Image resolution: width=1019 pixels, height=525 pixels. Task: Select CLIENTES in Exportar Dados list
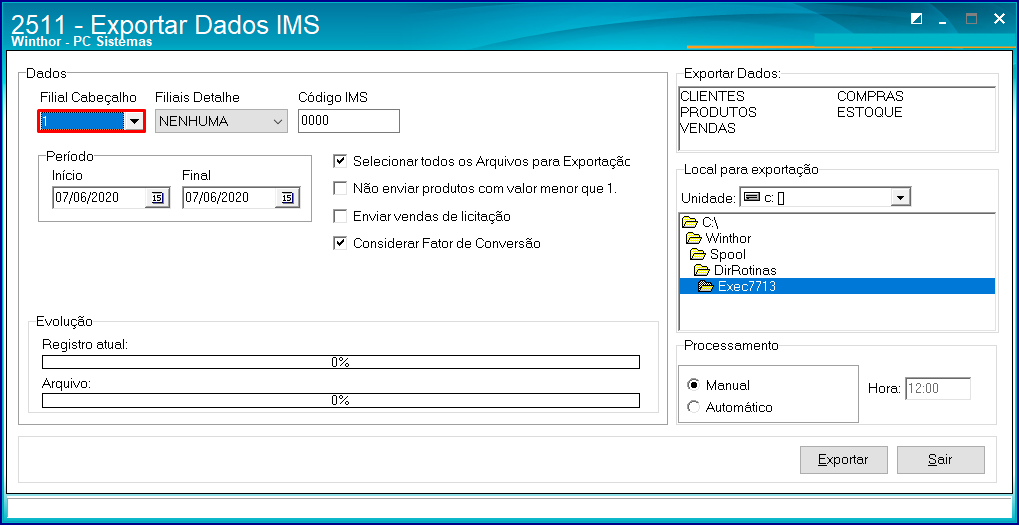pyautogui.click(x=712, y=96)
